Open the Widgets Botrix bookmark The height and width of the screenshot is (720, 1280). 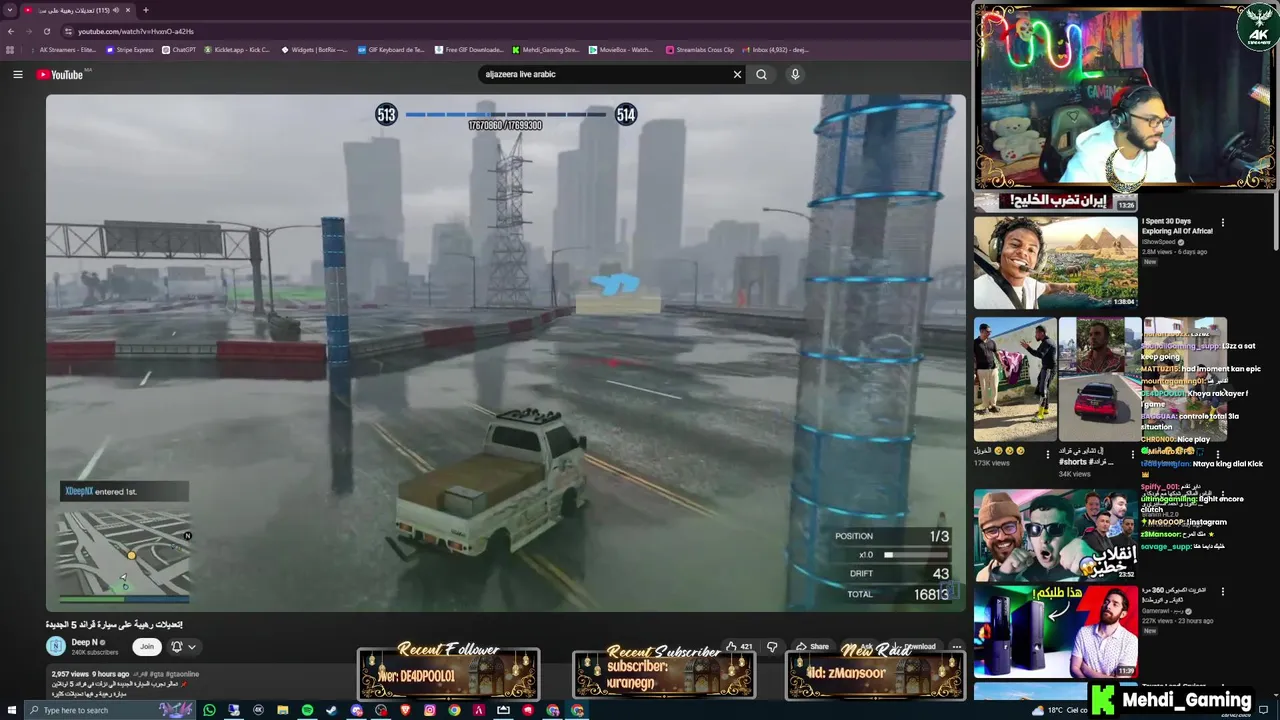[314, 49]
